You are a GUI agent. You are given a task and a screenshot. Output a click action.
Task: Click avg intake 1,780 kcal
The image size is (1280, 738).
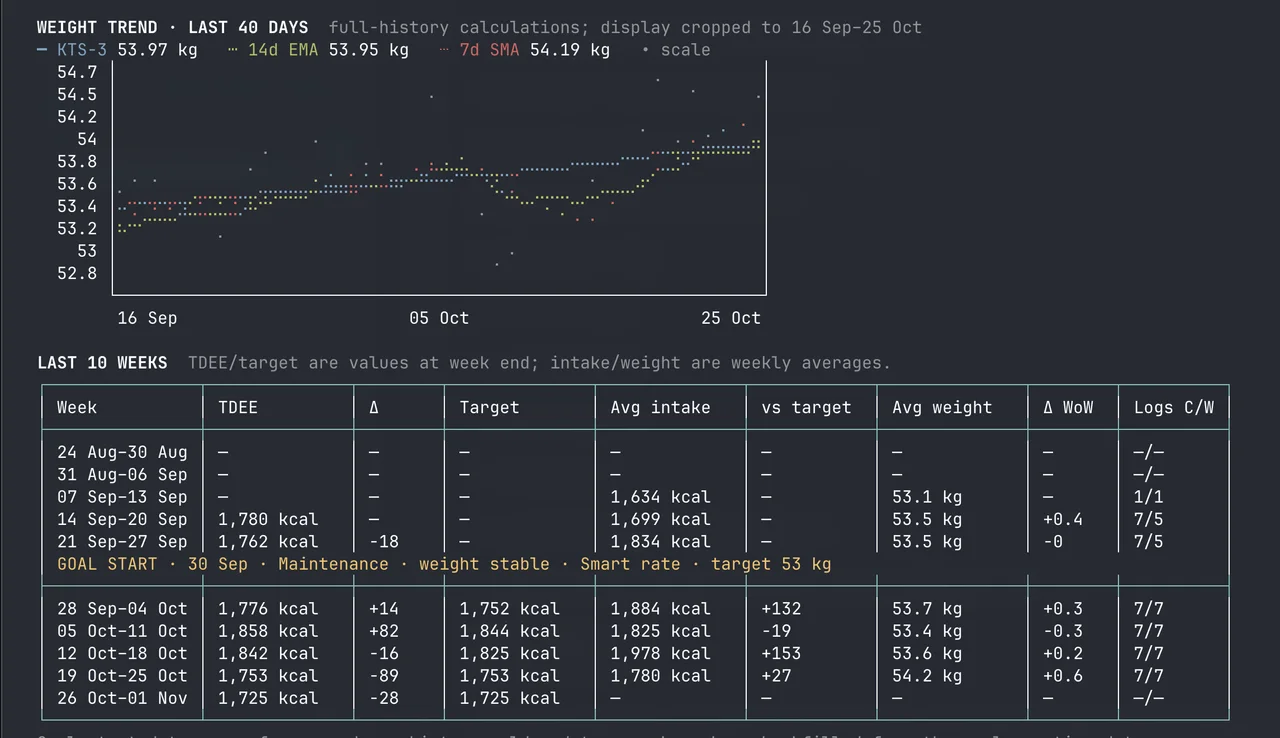[x=661, y=675]
